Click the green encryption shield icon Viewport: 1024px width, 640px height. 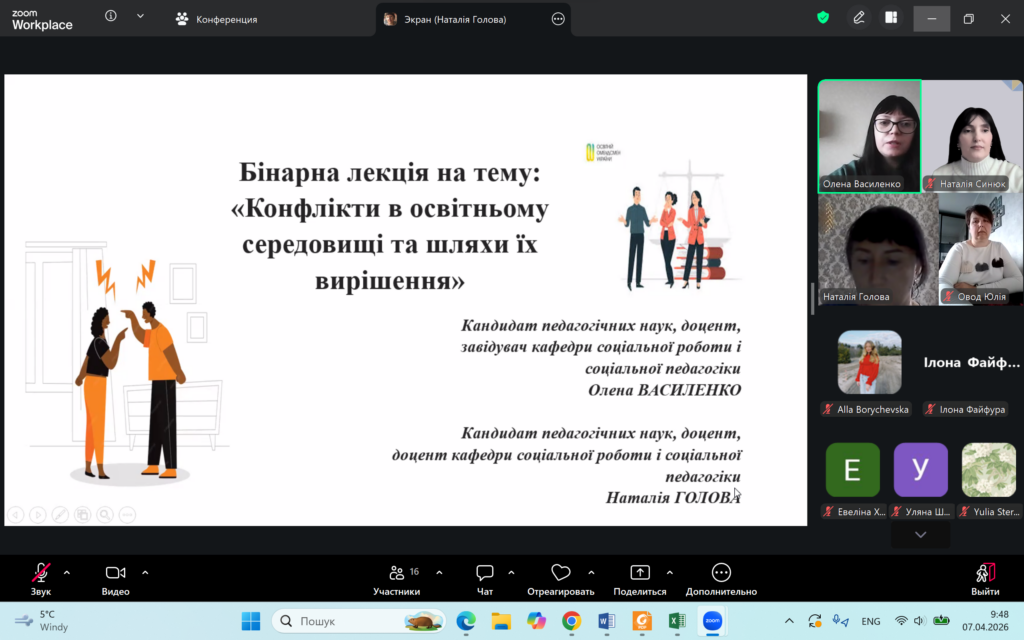coord(823,18)
